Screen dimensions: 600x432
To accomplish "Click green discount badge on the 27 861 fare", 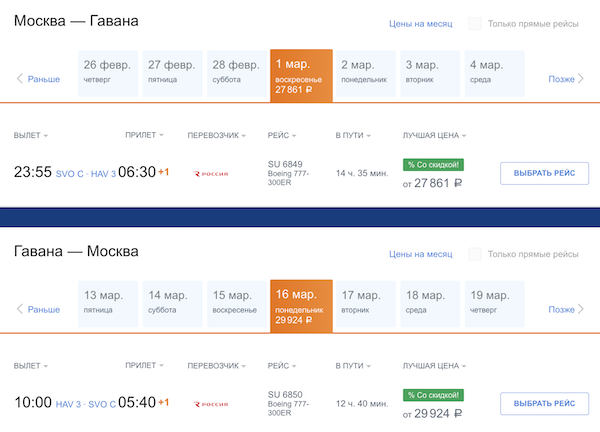I will (433, 164).
